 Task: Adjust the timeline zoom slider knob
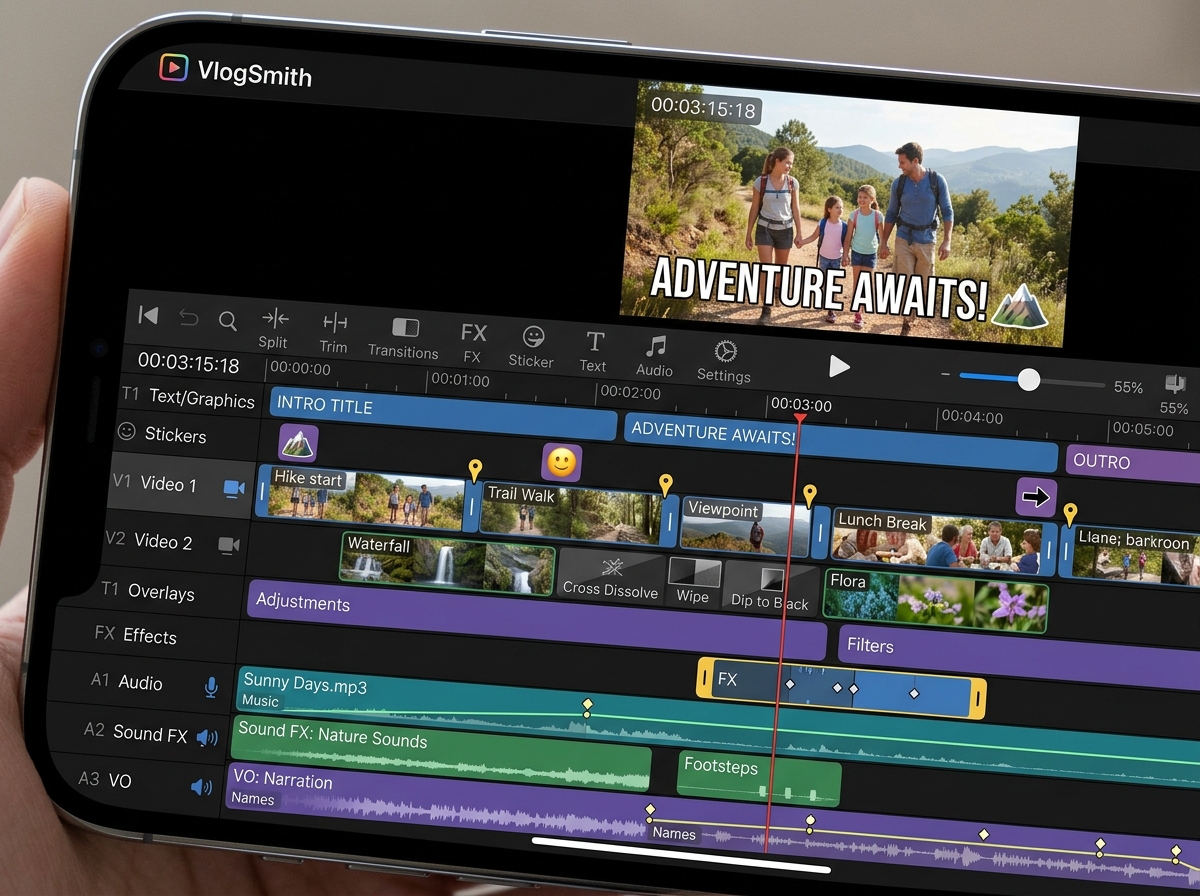point(1028,380)
